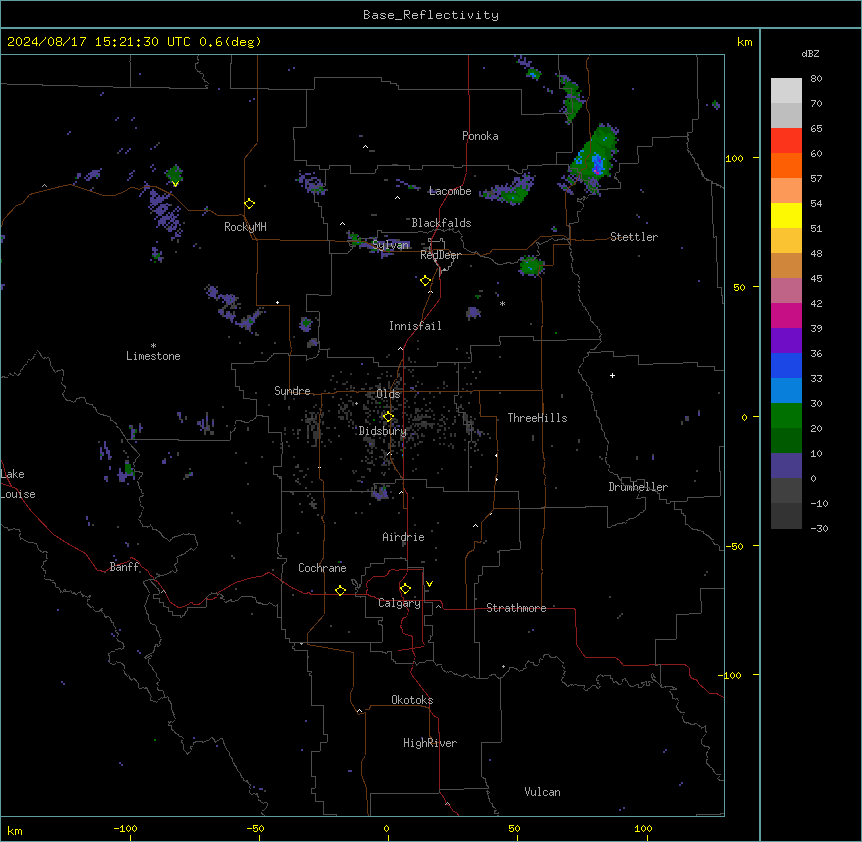Select the Vulcan label

(x=542, y=792)
